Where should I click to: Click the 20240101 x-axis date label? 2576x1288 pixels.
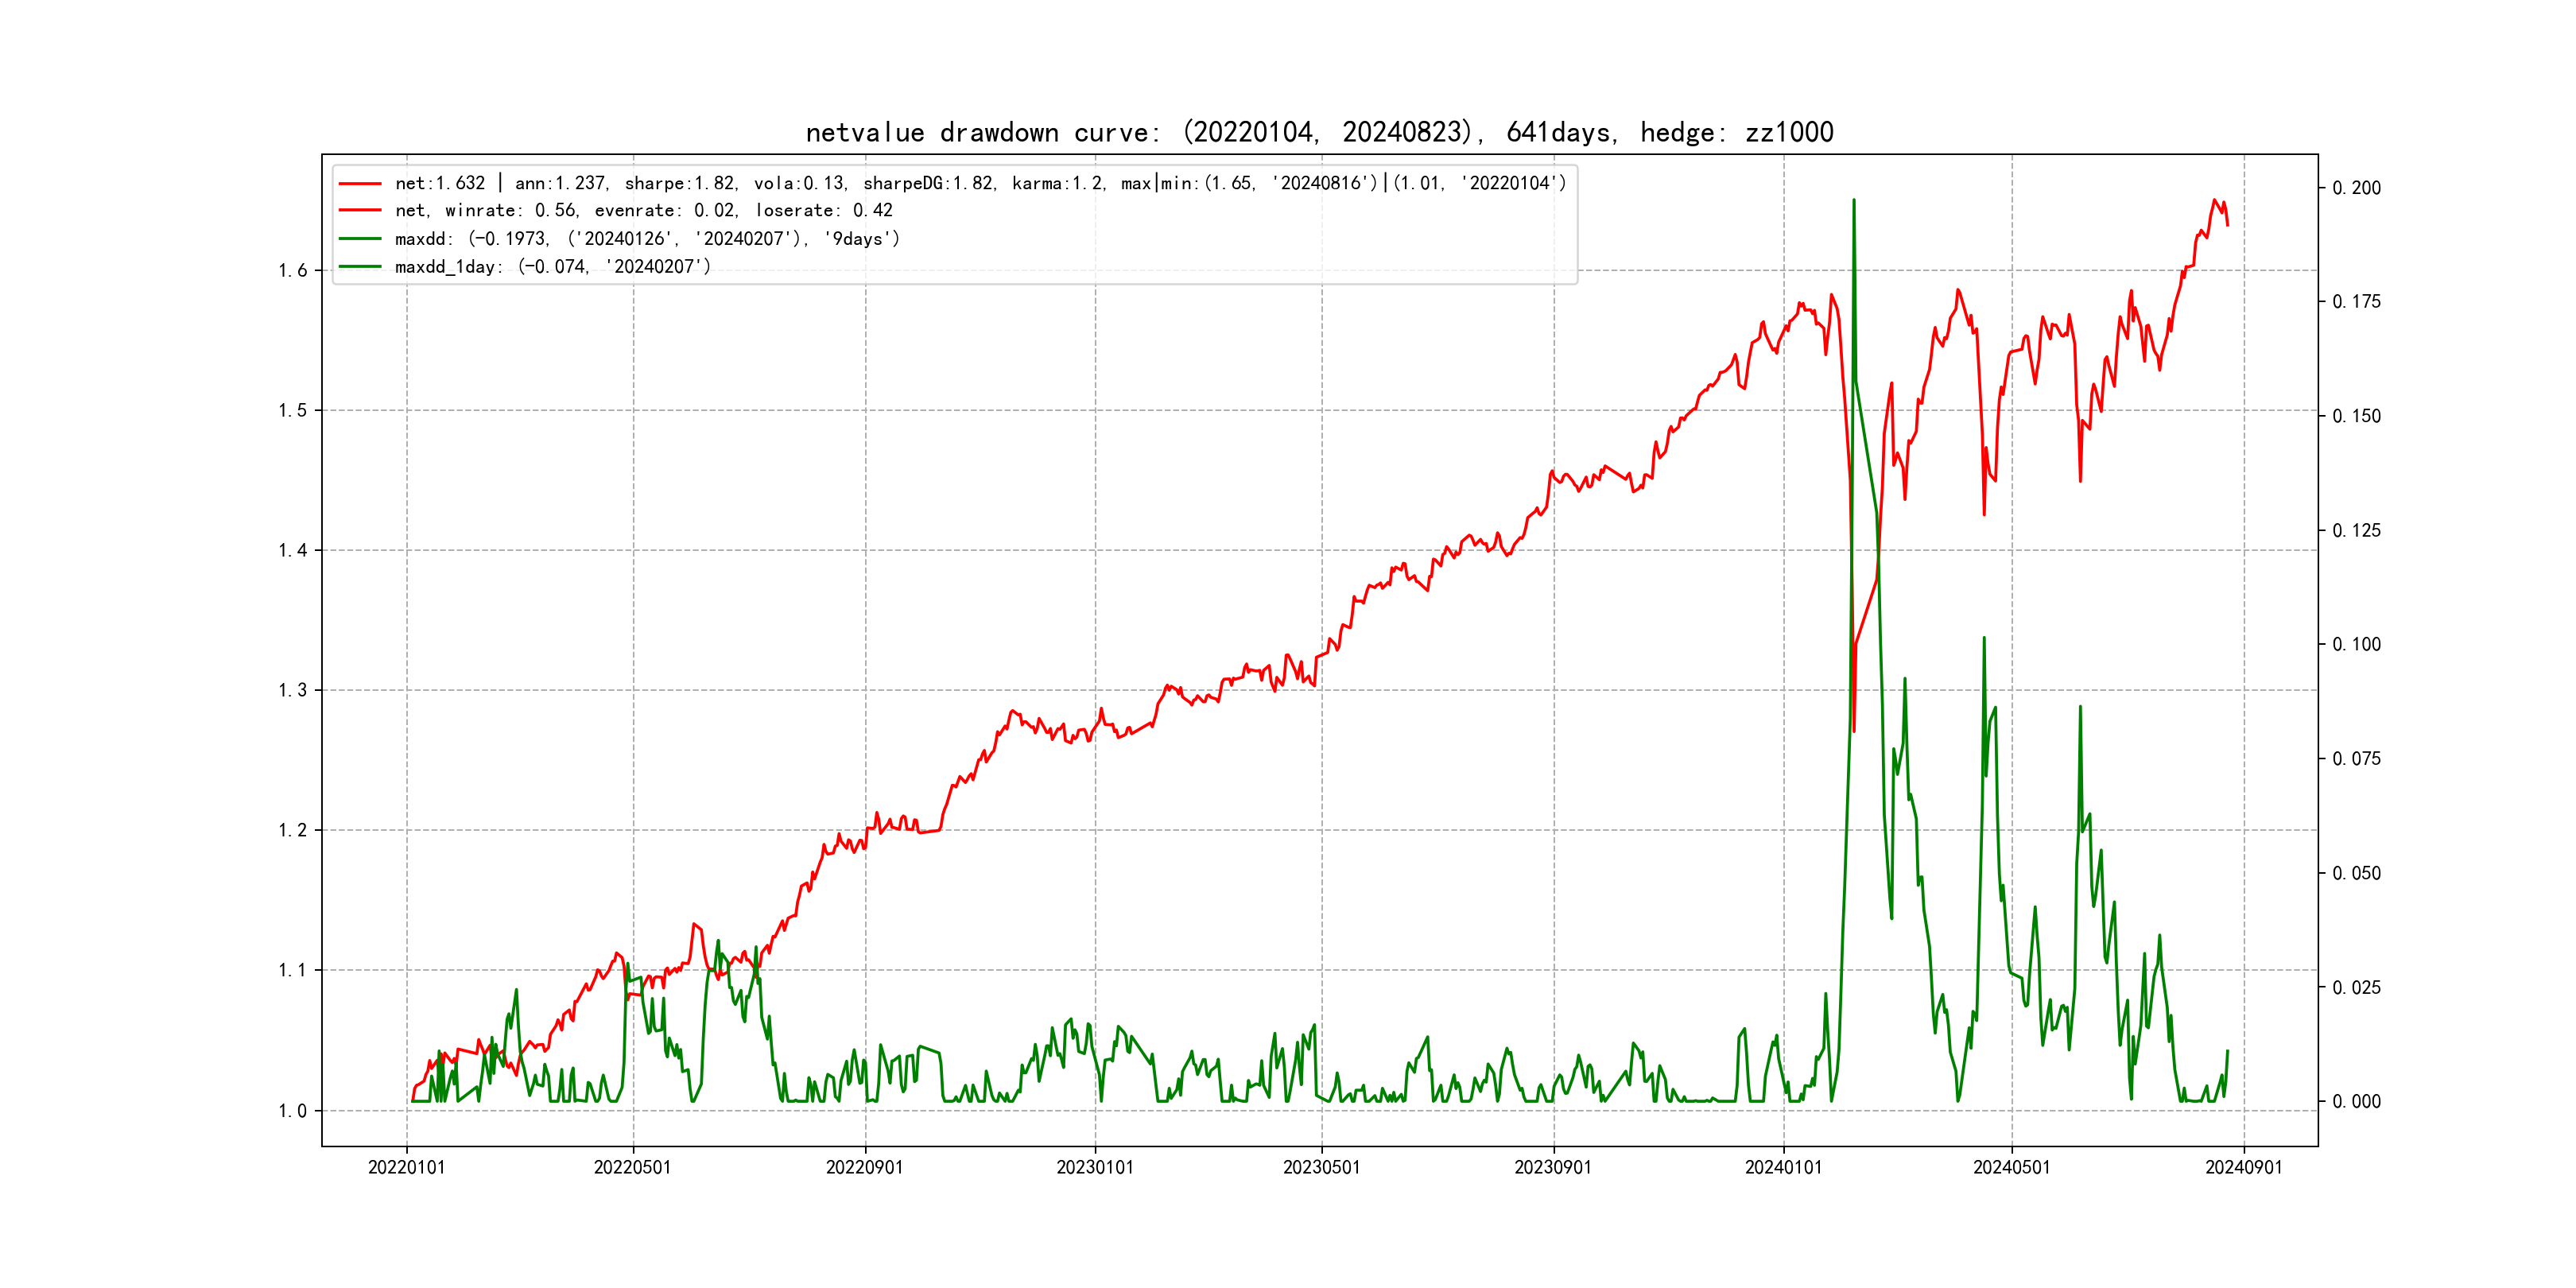[1783, 1167]
